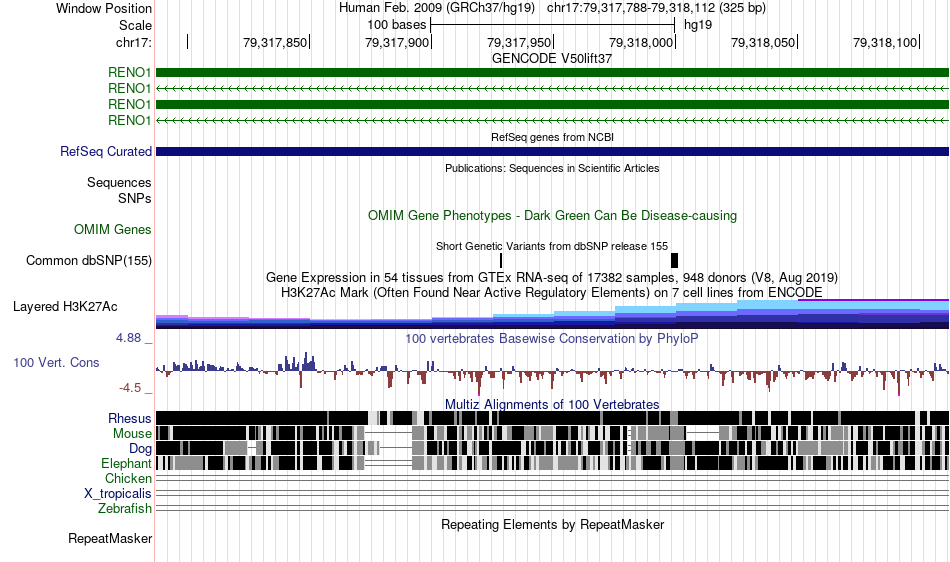
Task: Open Publications: Sequences in Scientific Articles title
Action: click(x=552, y=168)
